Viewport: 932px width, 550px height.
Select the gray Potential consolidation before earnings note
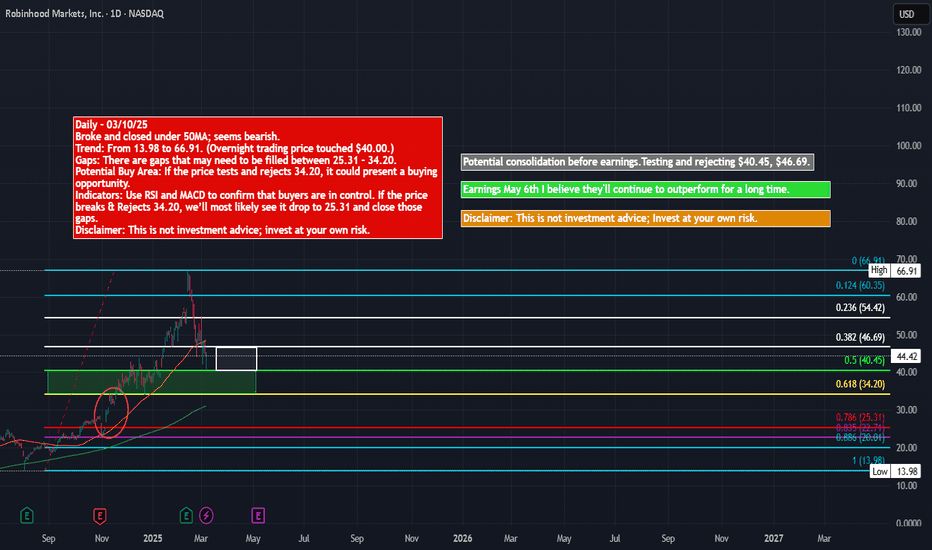click(x=637, y=162)
